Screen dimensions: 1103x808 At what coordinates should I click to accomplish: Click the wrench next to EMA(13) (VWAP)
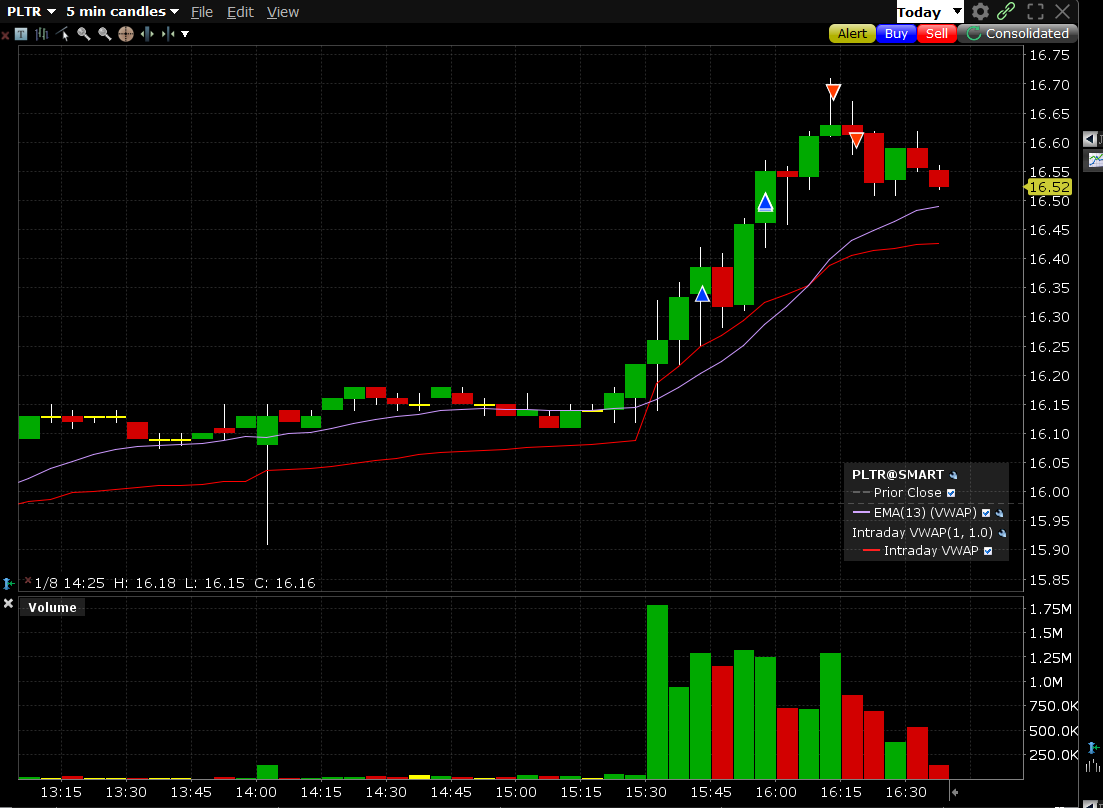point(999,513)
